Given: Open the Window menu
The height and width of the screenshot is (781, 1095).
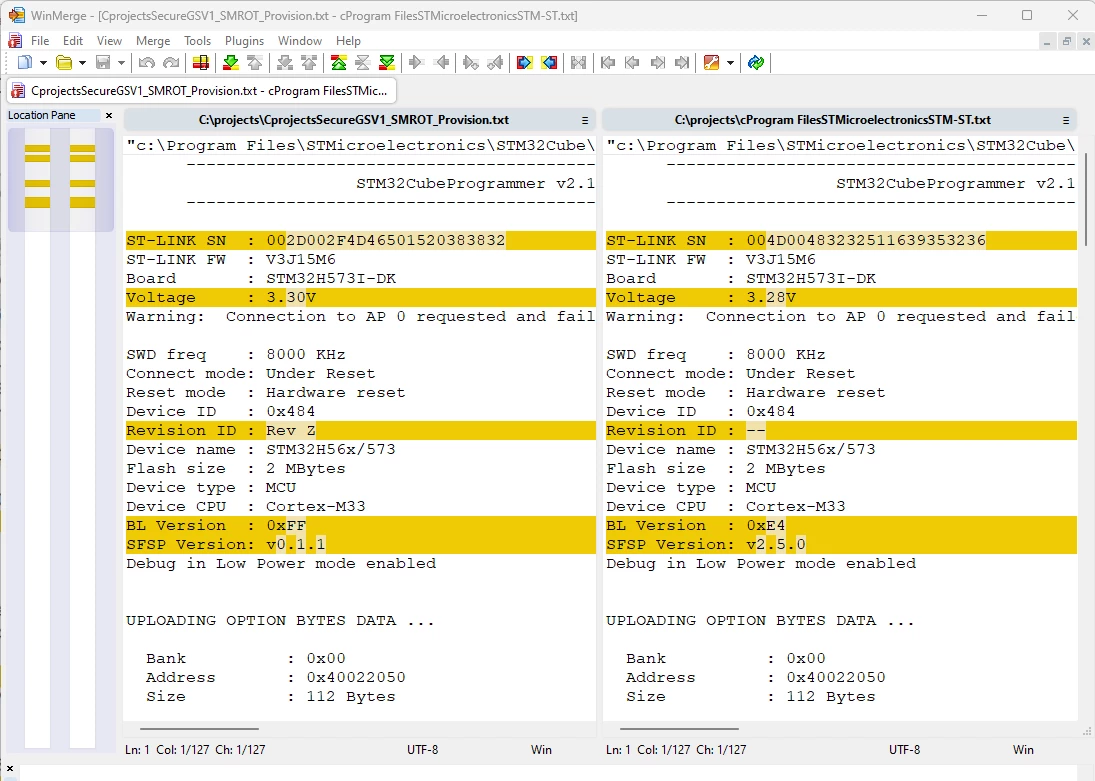Looking at the screenshot, I should coord(300,41).
